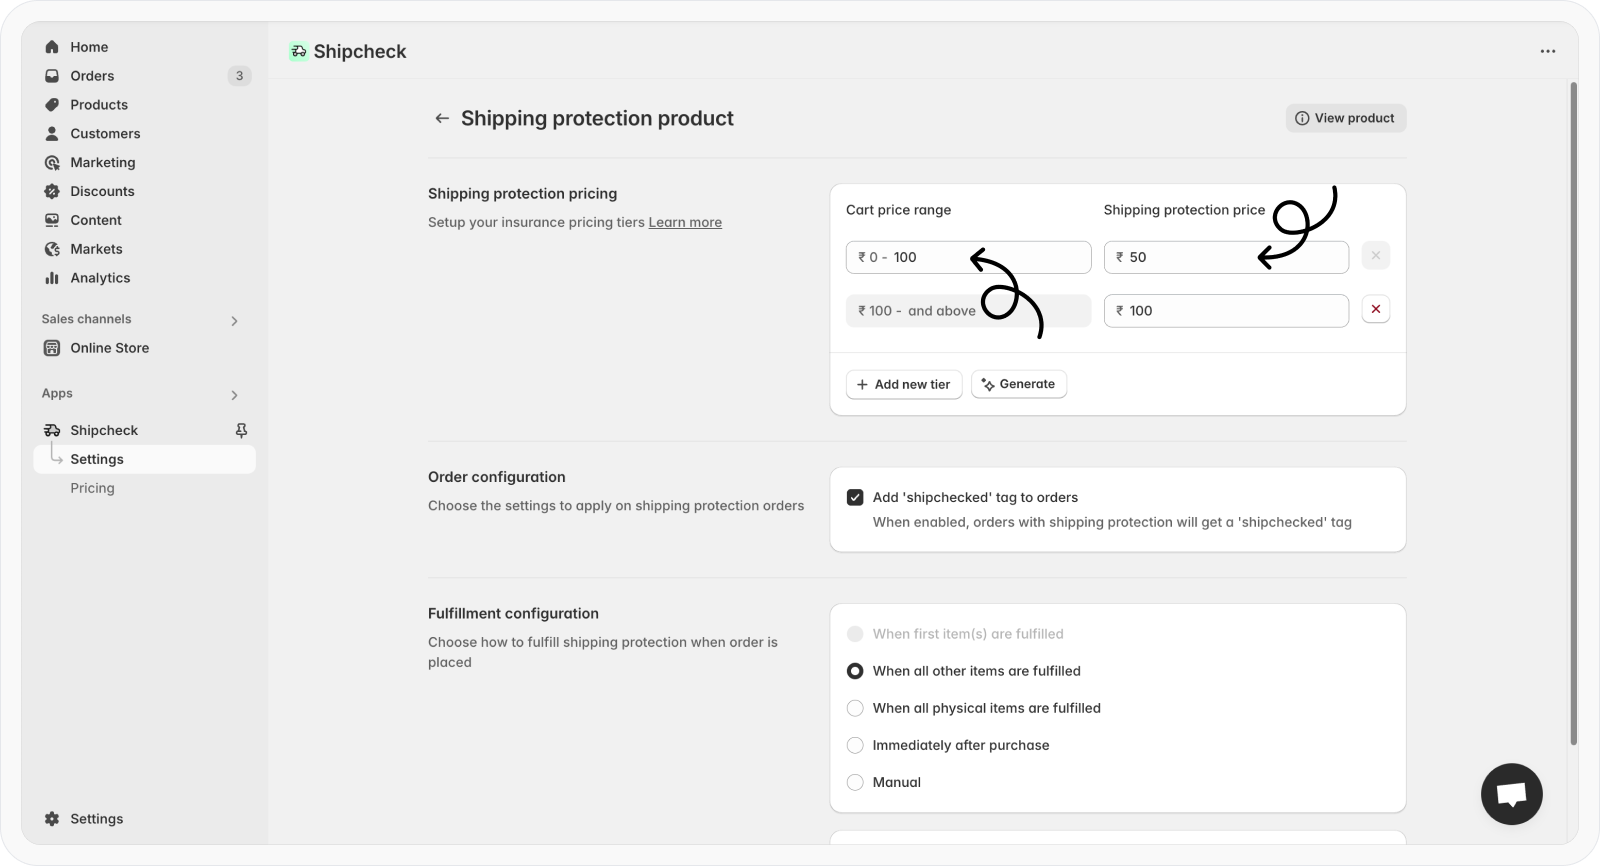Select When all other items are fulfilled

pyautogui.click(x=855, y=671)
